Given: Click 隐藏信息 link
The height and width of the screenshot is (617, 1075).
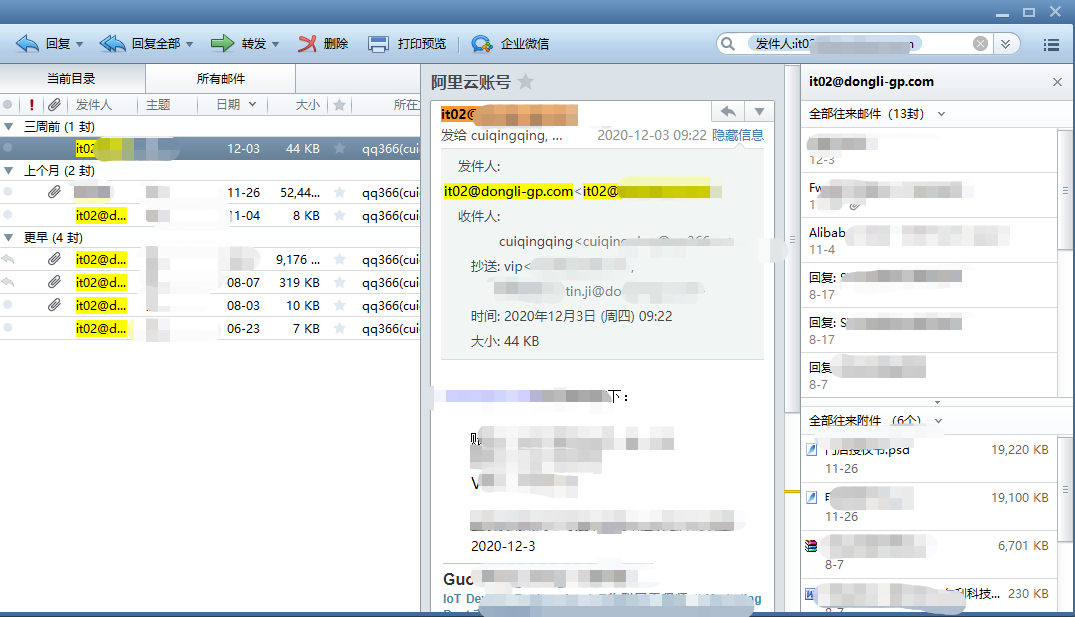Looking at the screenshot, I should pos(738,135).
